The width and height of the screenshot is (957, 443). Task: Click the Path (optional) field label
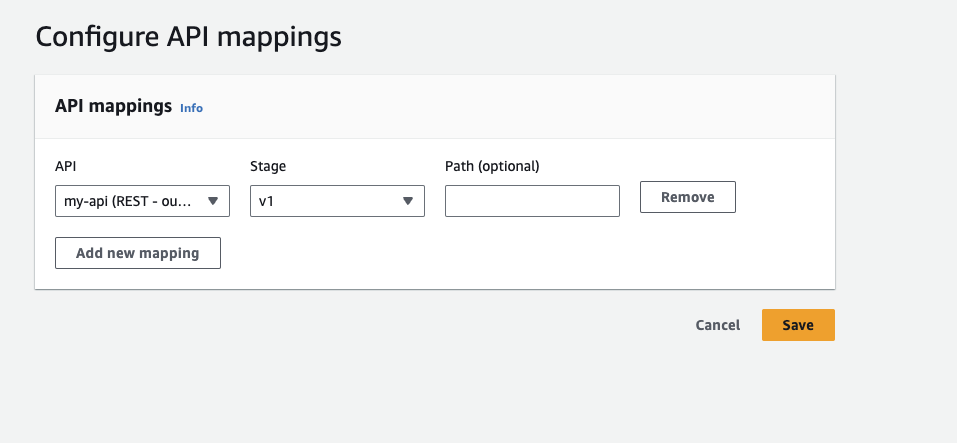click(492, 166)
